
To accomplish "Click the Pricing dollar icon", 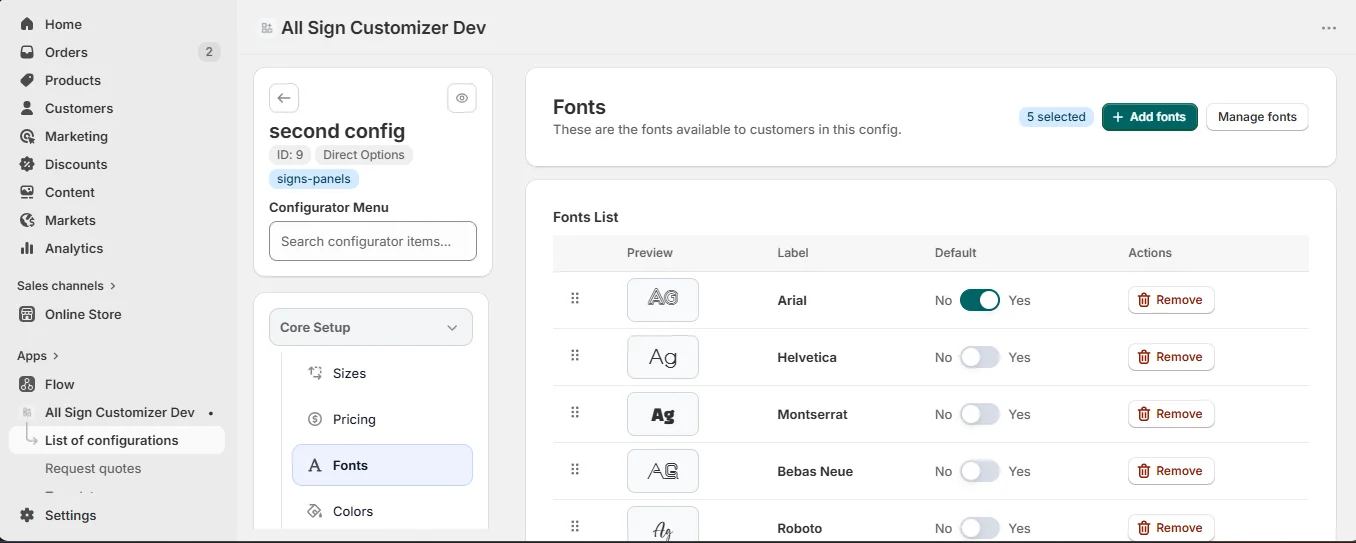I will tap(315, 419).
